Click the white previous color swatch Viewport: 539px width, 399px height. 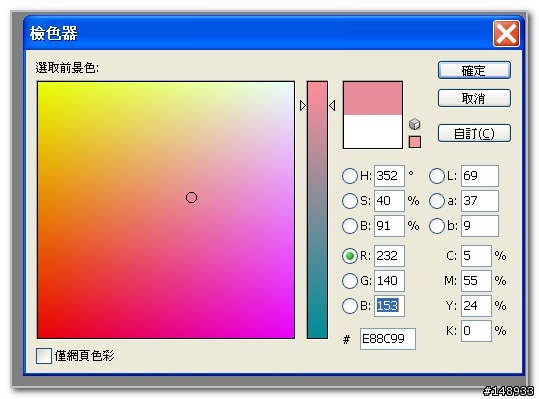point(373,132)
